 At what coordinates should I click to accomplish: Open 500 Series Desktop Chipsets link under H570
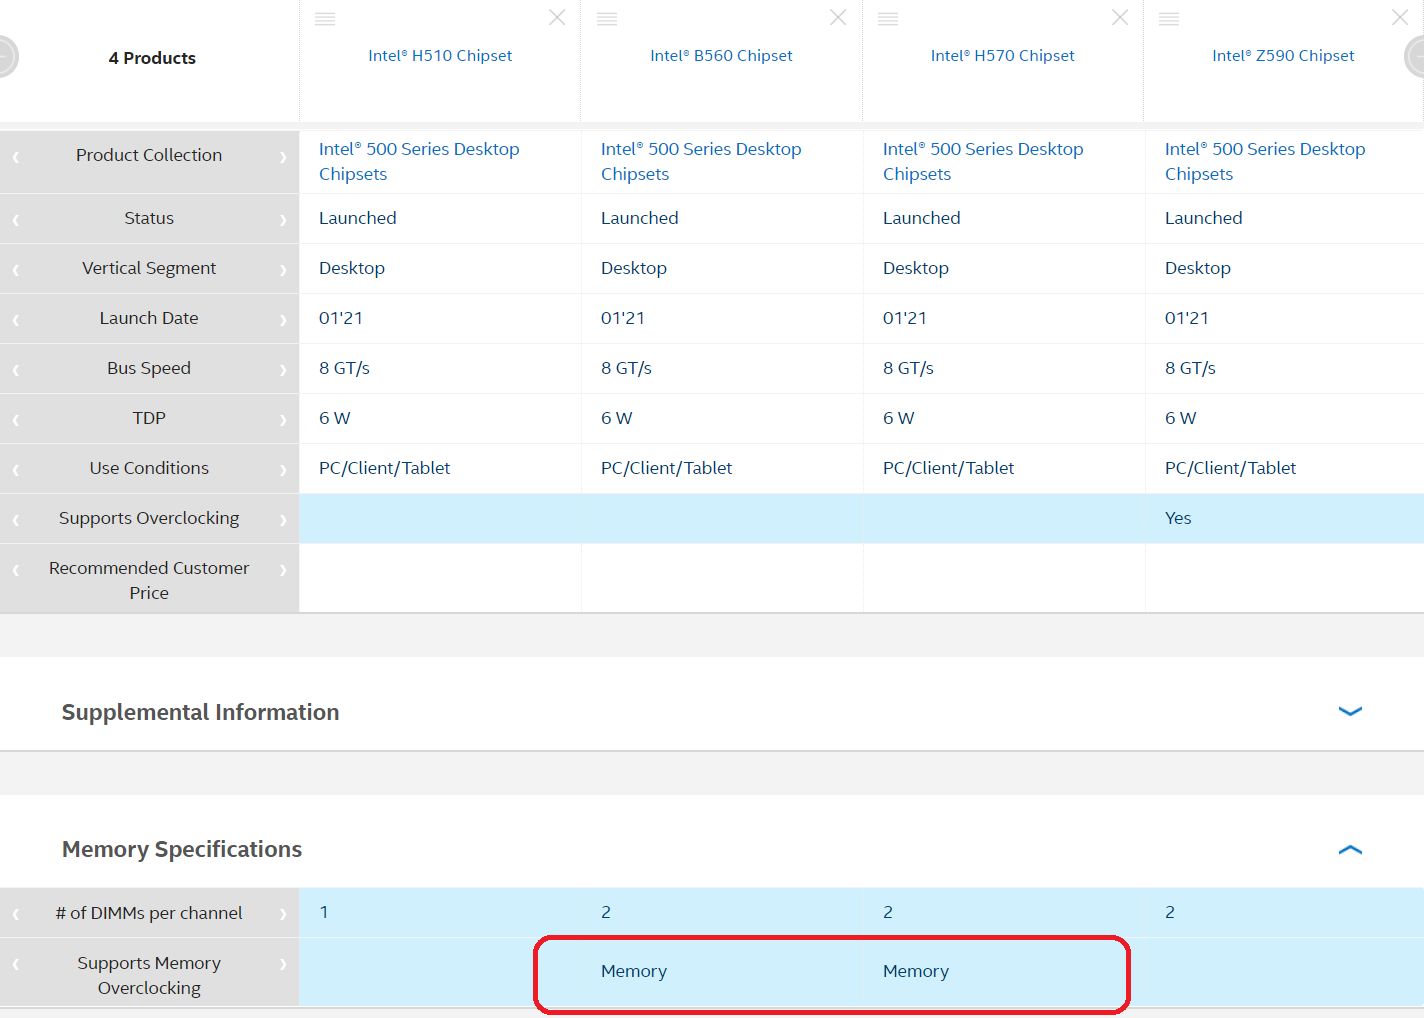point(983,161)
